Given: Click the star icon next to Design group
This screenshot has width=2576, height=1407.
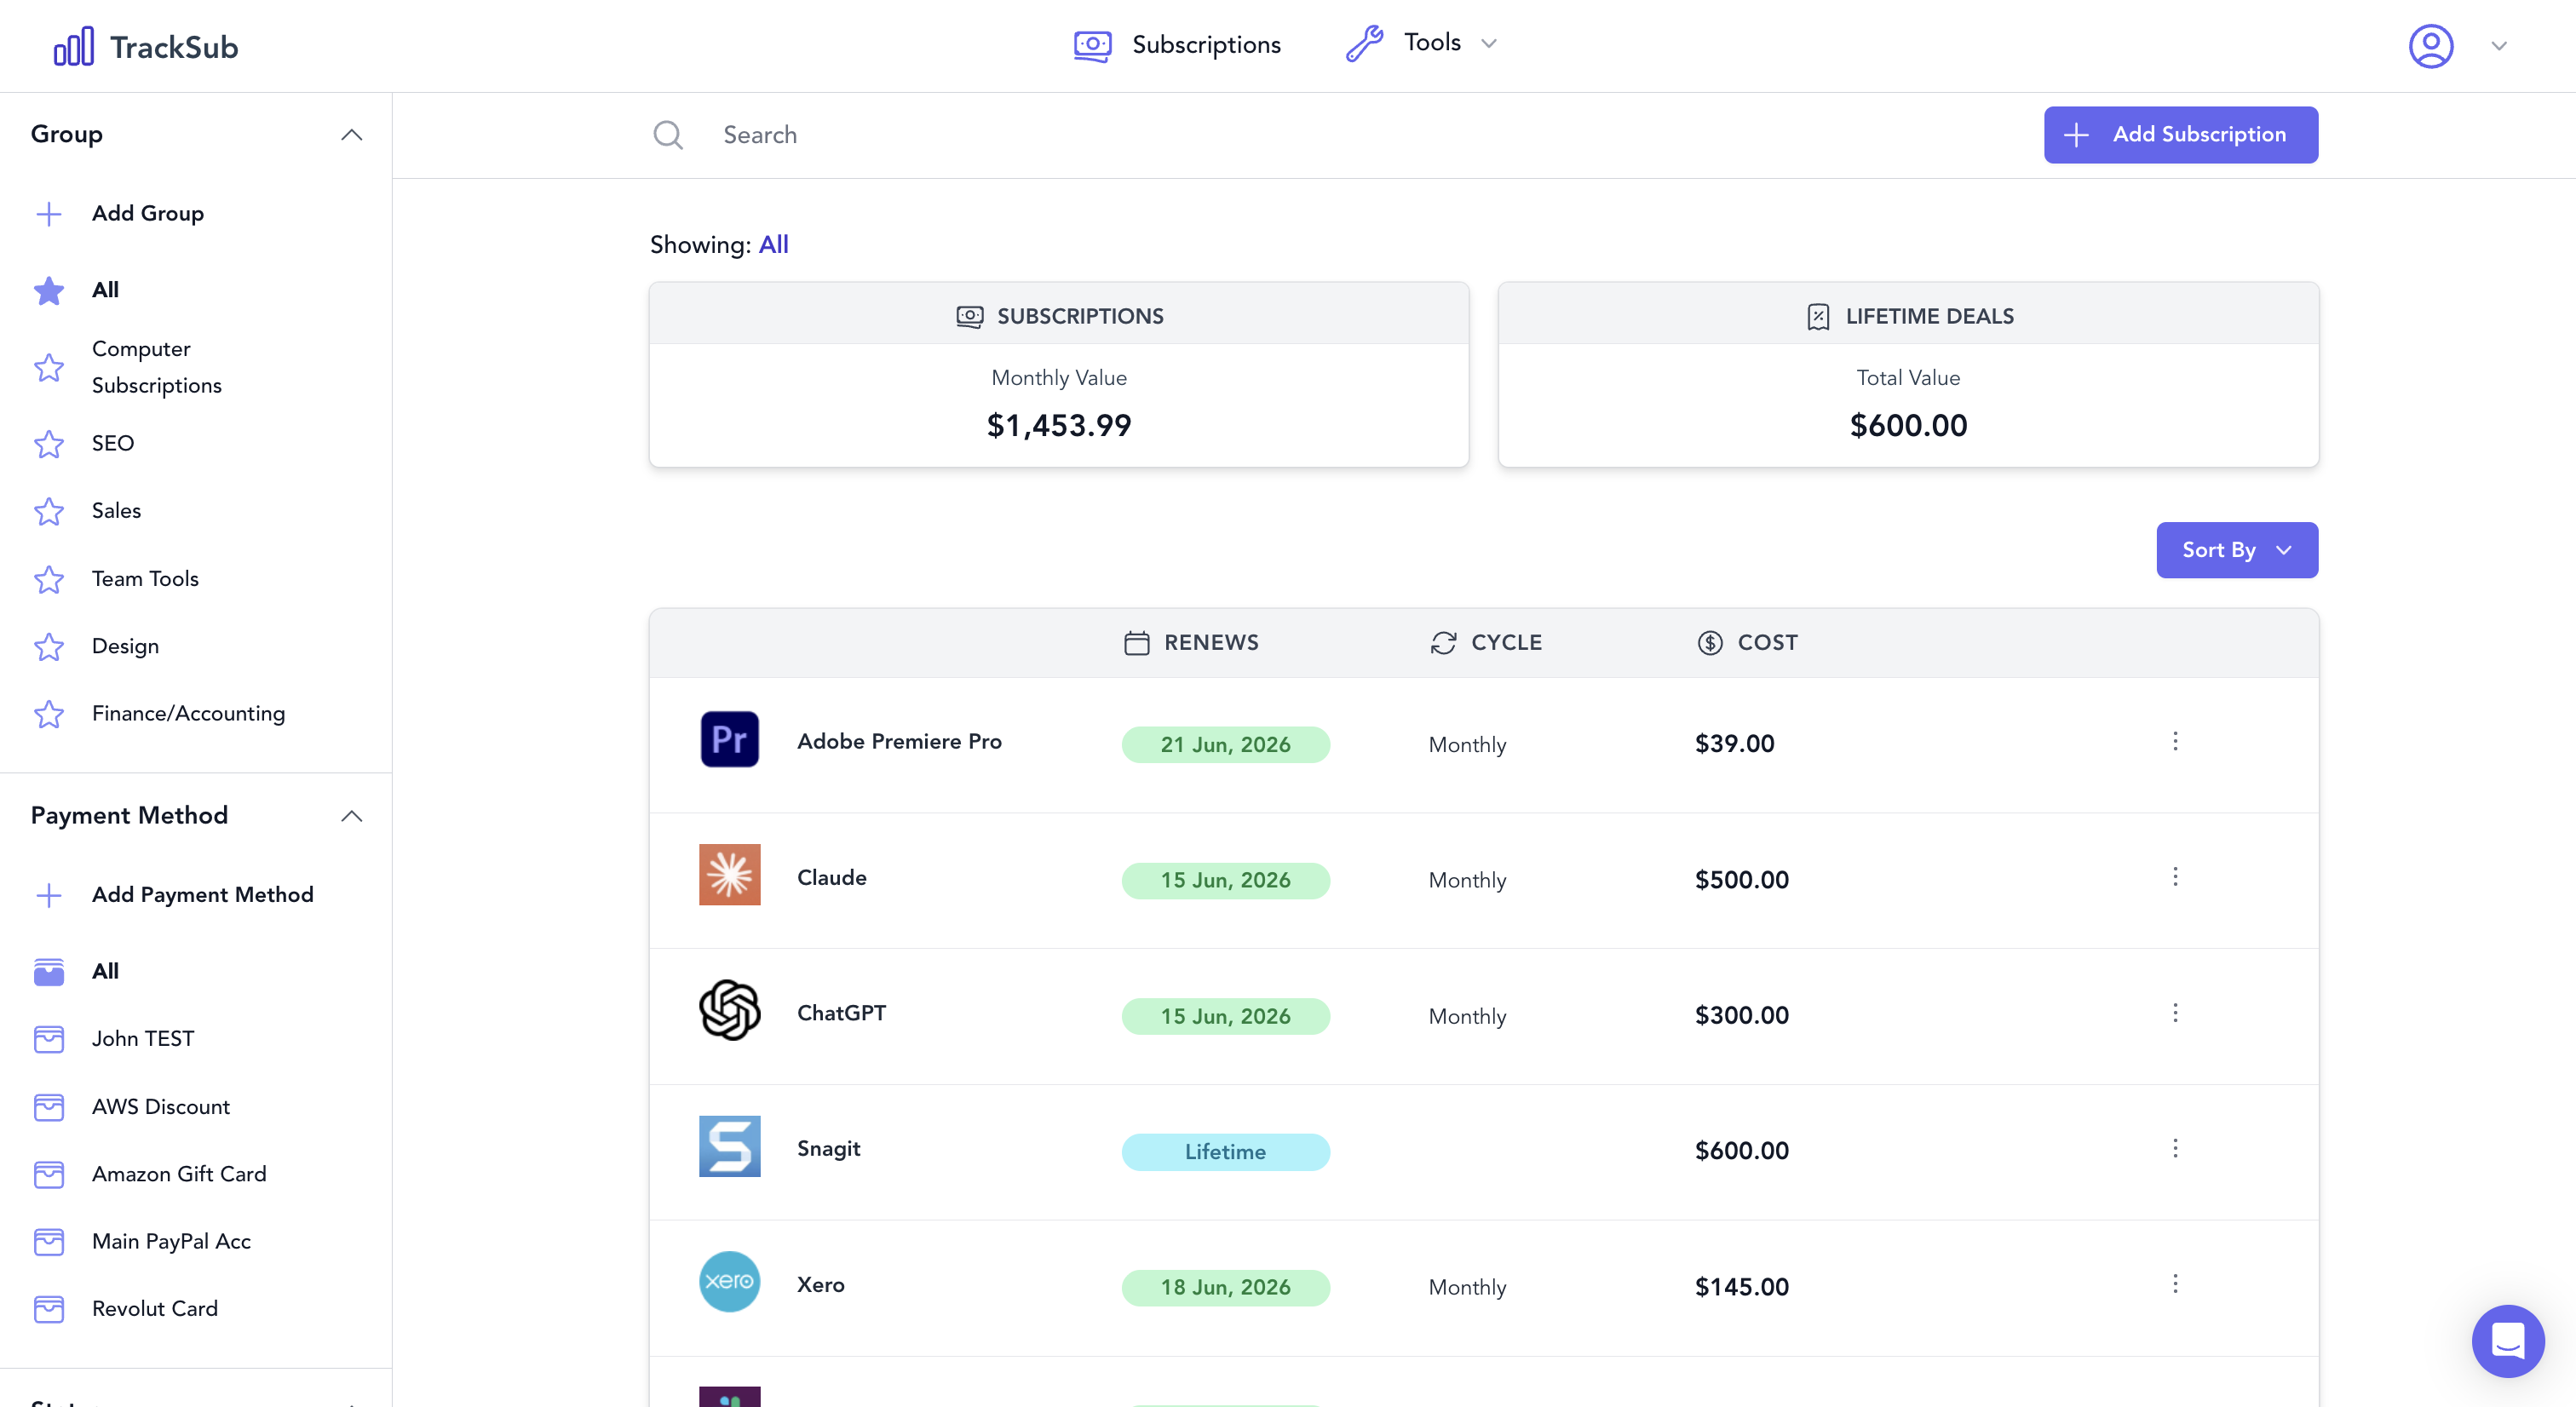Looking at the screenshot, I should pos(49,647).
